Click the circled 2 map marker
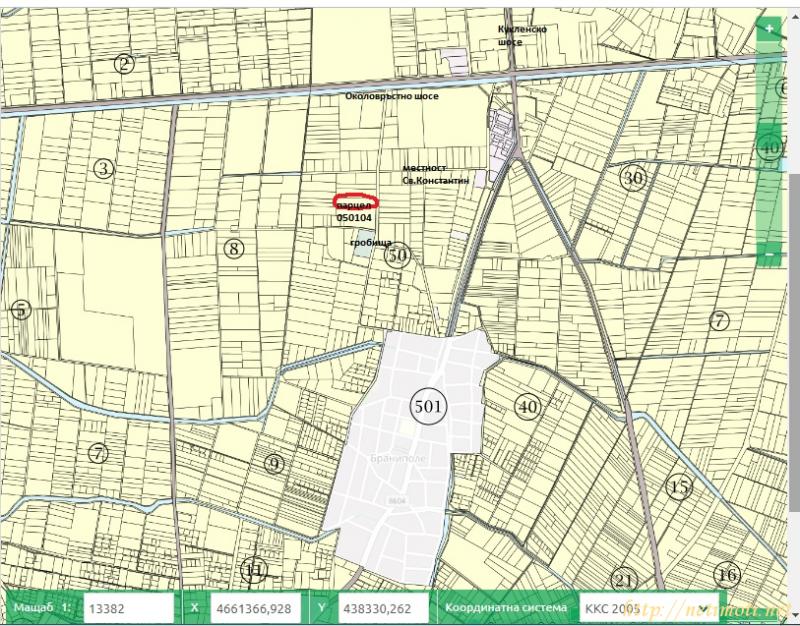The height and width of the screenshot is (626, 800). [x=124, y=65]
